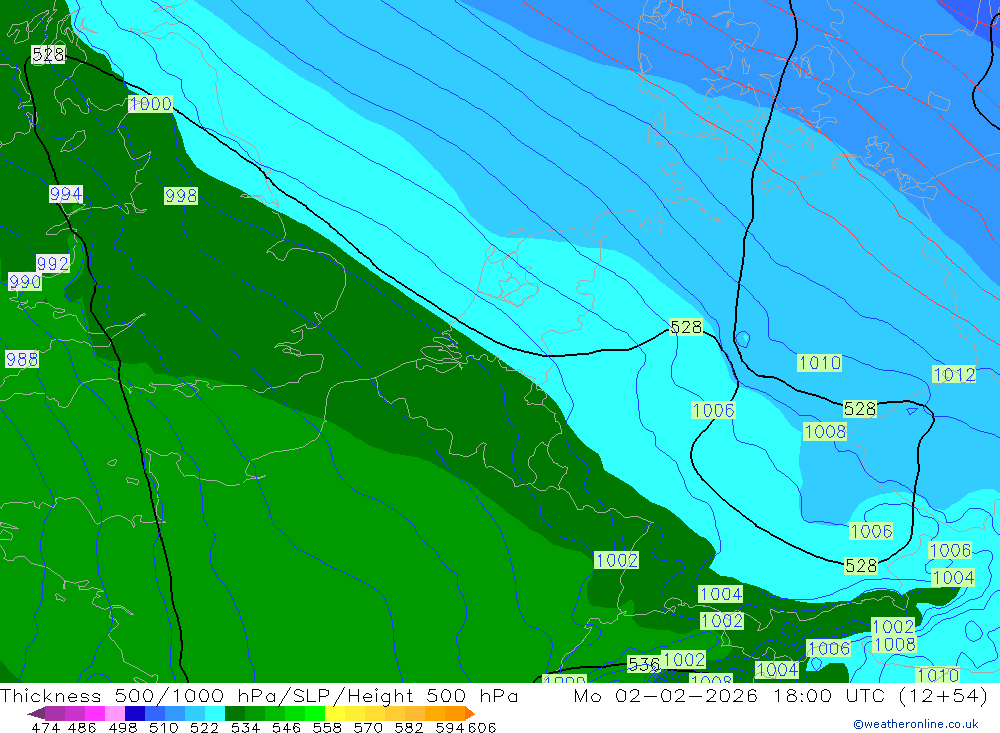This screenshot has height=733, width=1000.
Task: Click the weatheronline.co.uk copyright link
Action: click(915, 724)
